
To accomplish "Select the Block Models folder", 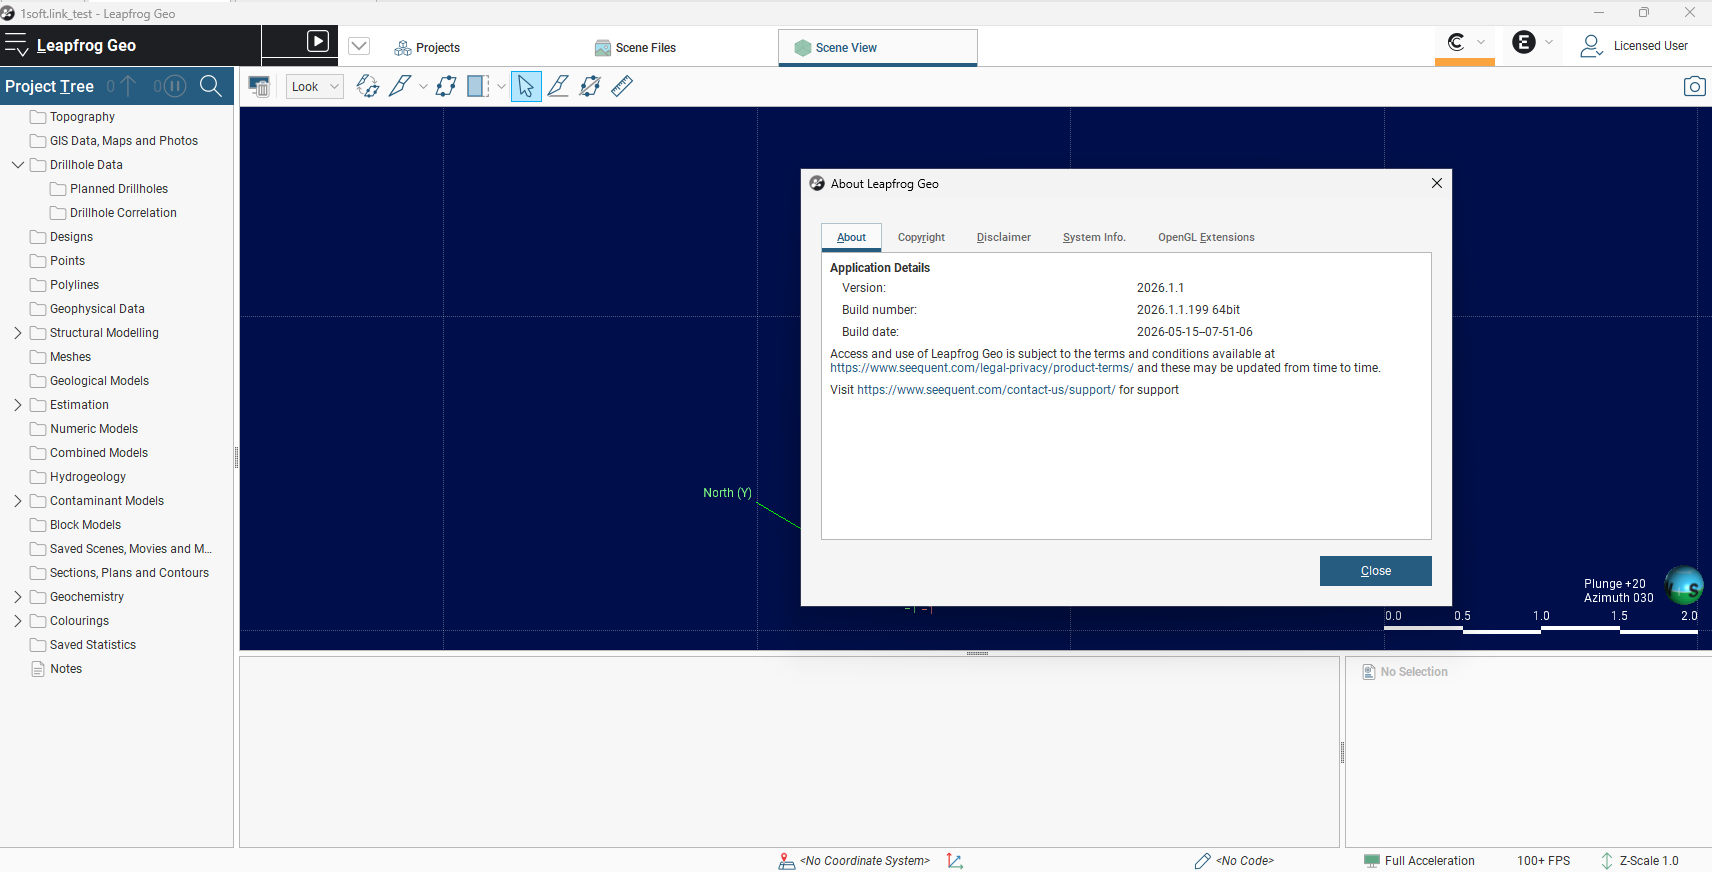I will click(x=85, y=525).
